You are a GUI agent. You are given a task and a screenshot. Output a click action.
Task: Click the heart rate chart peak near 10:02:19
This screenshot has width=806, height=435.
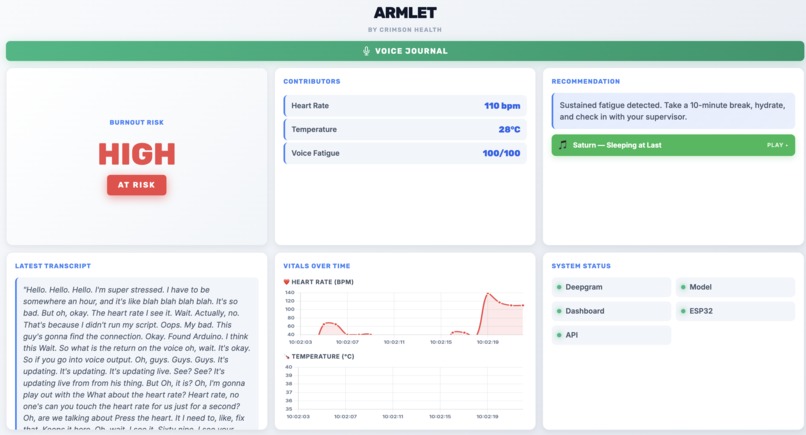pyautogui.click(x=487, y=294)
